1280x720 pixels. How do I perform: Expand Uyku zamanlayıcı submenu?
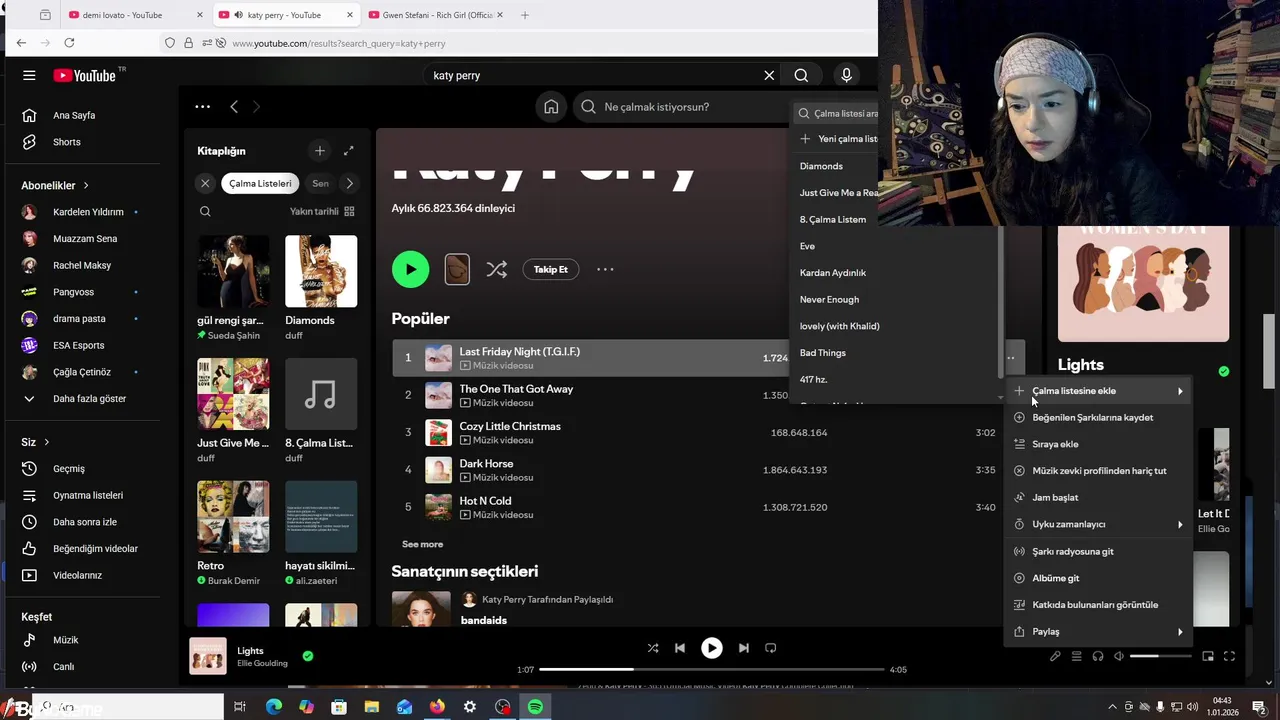1099,524
